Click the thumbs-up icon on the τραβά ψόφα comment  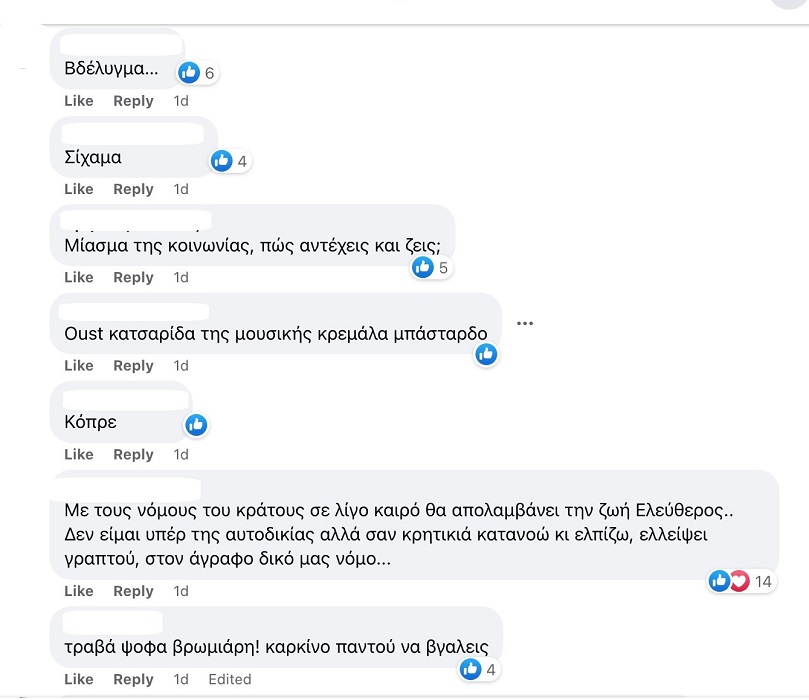470,667
